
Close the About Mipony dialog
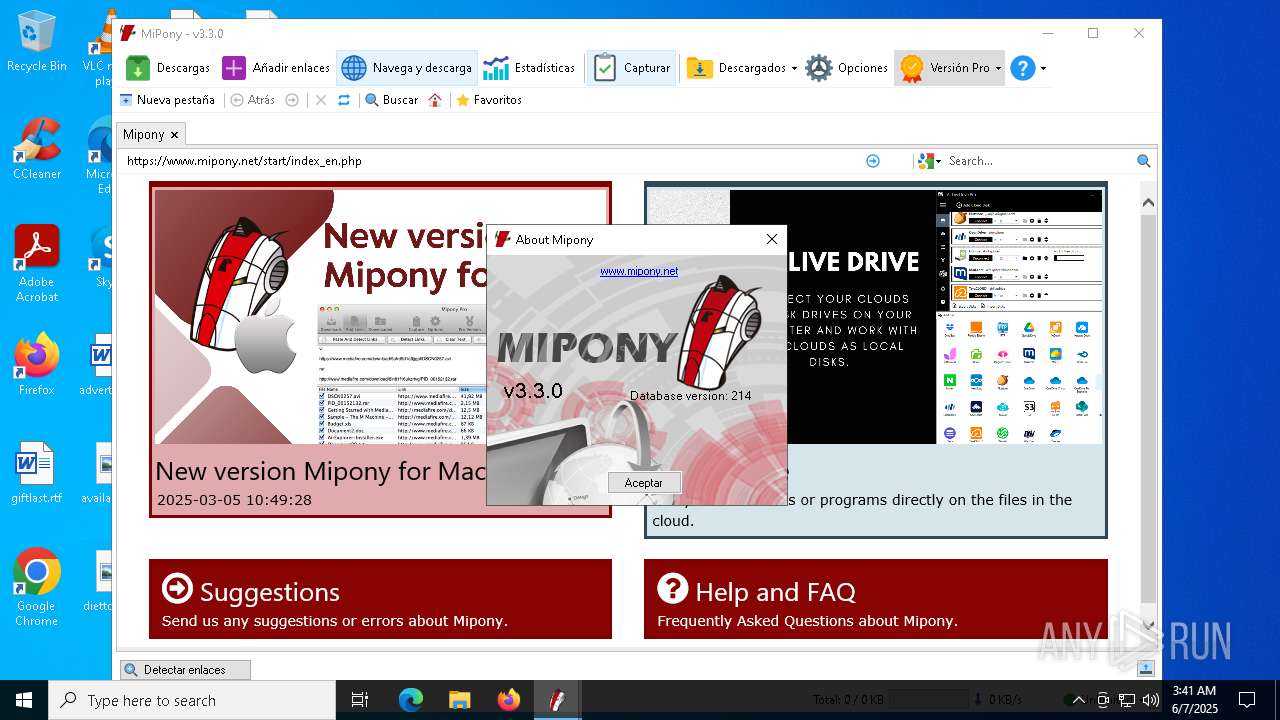(771, 239)
